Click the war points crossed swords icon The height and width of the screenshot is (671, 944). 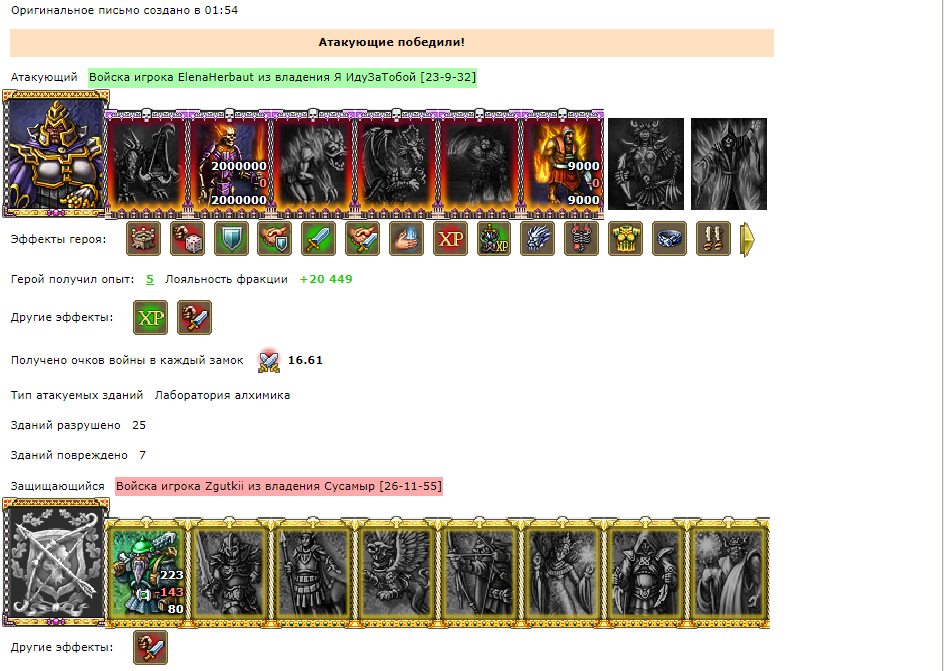click(x=269, y=360)
